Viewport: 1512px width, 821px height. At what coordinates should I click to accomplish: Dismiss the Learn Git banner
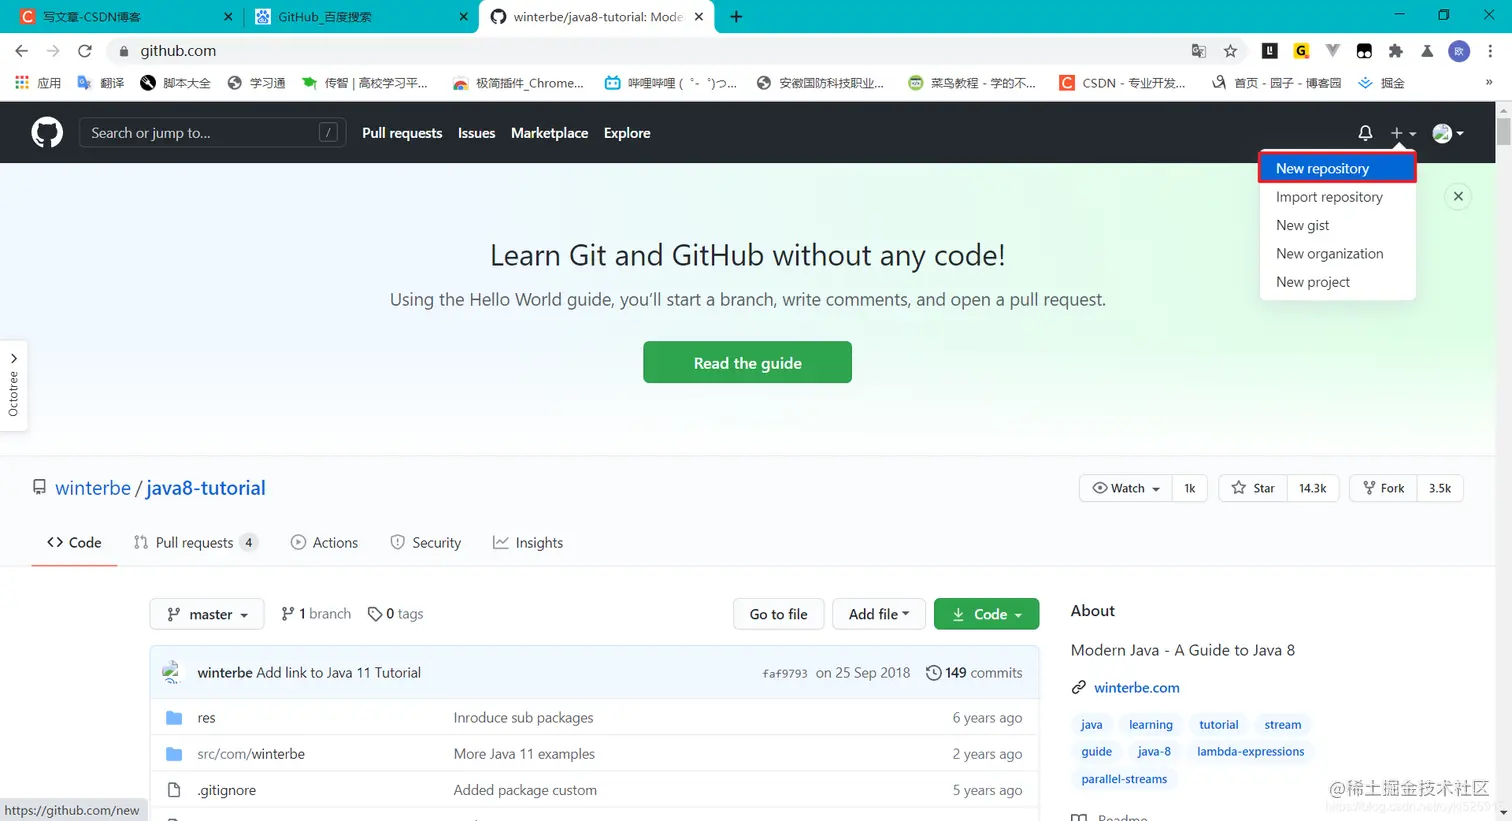click(1458, 196)
